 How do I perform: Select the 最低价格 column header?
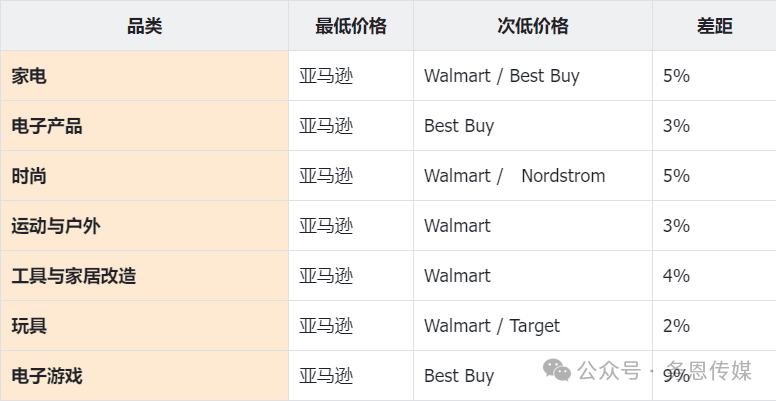(351, 26)
